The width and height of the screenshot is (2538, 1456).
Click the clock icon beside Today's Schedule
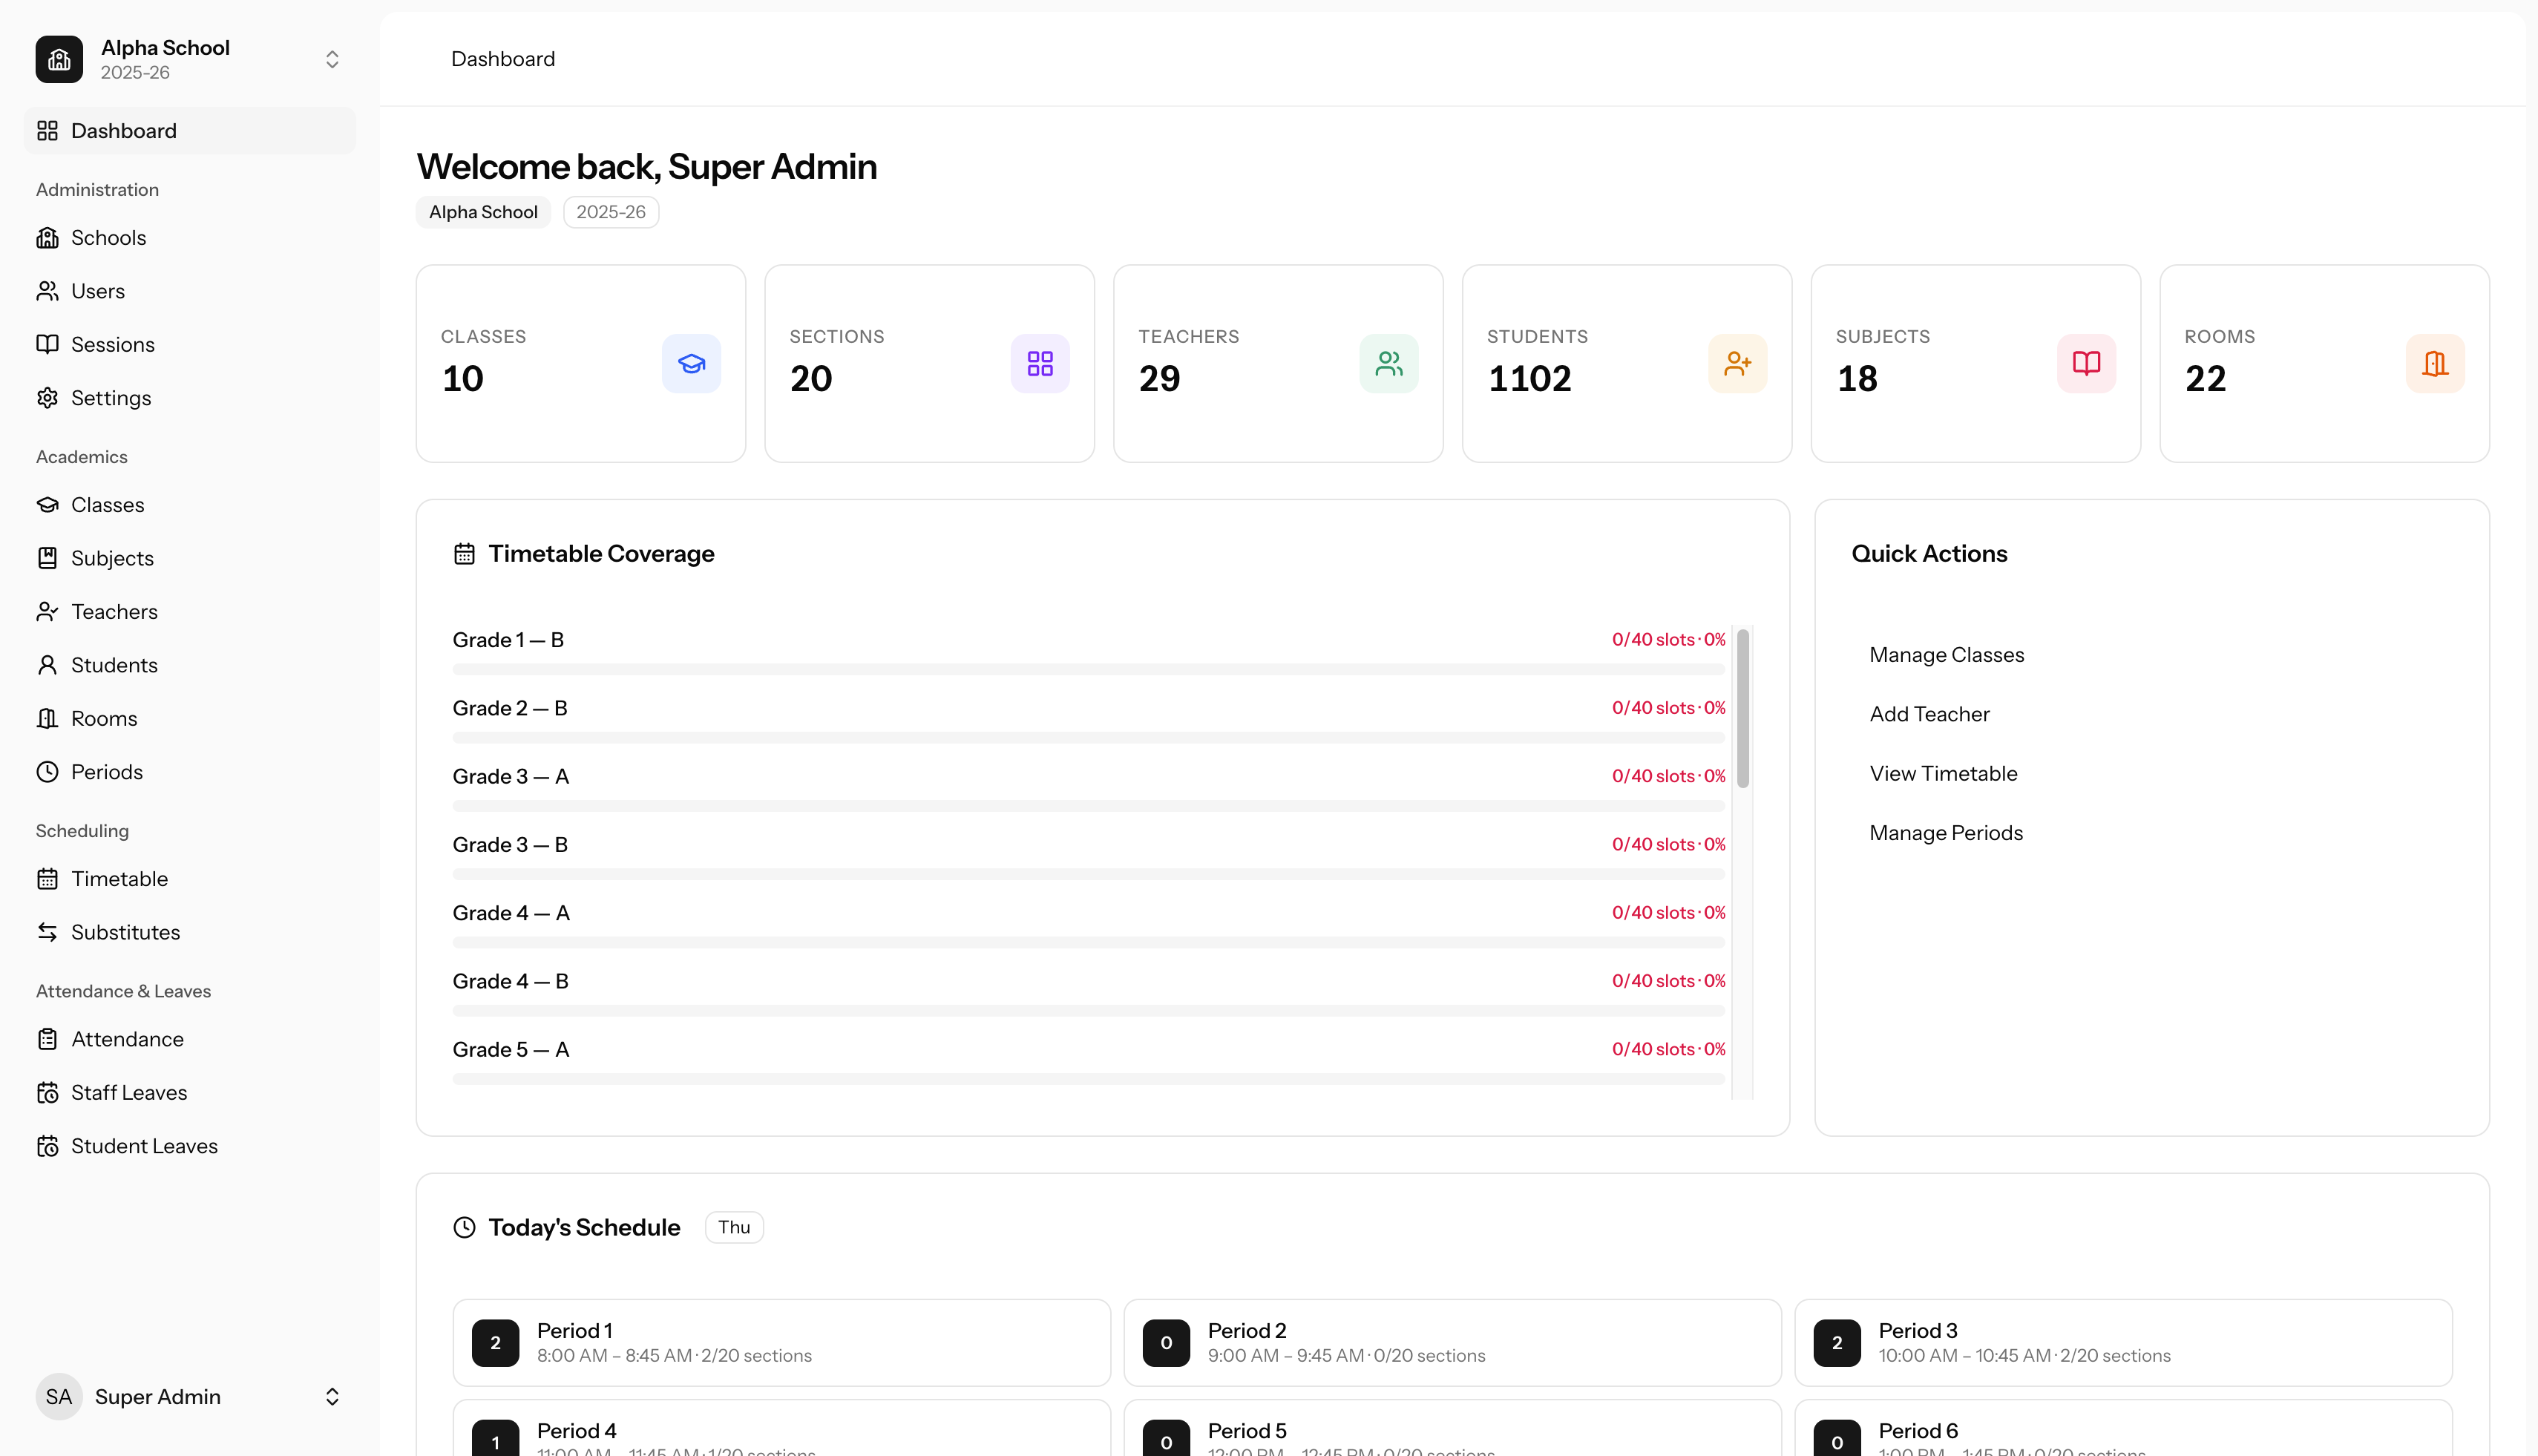[464, 1227]
